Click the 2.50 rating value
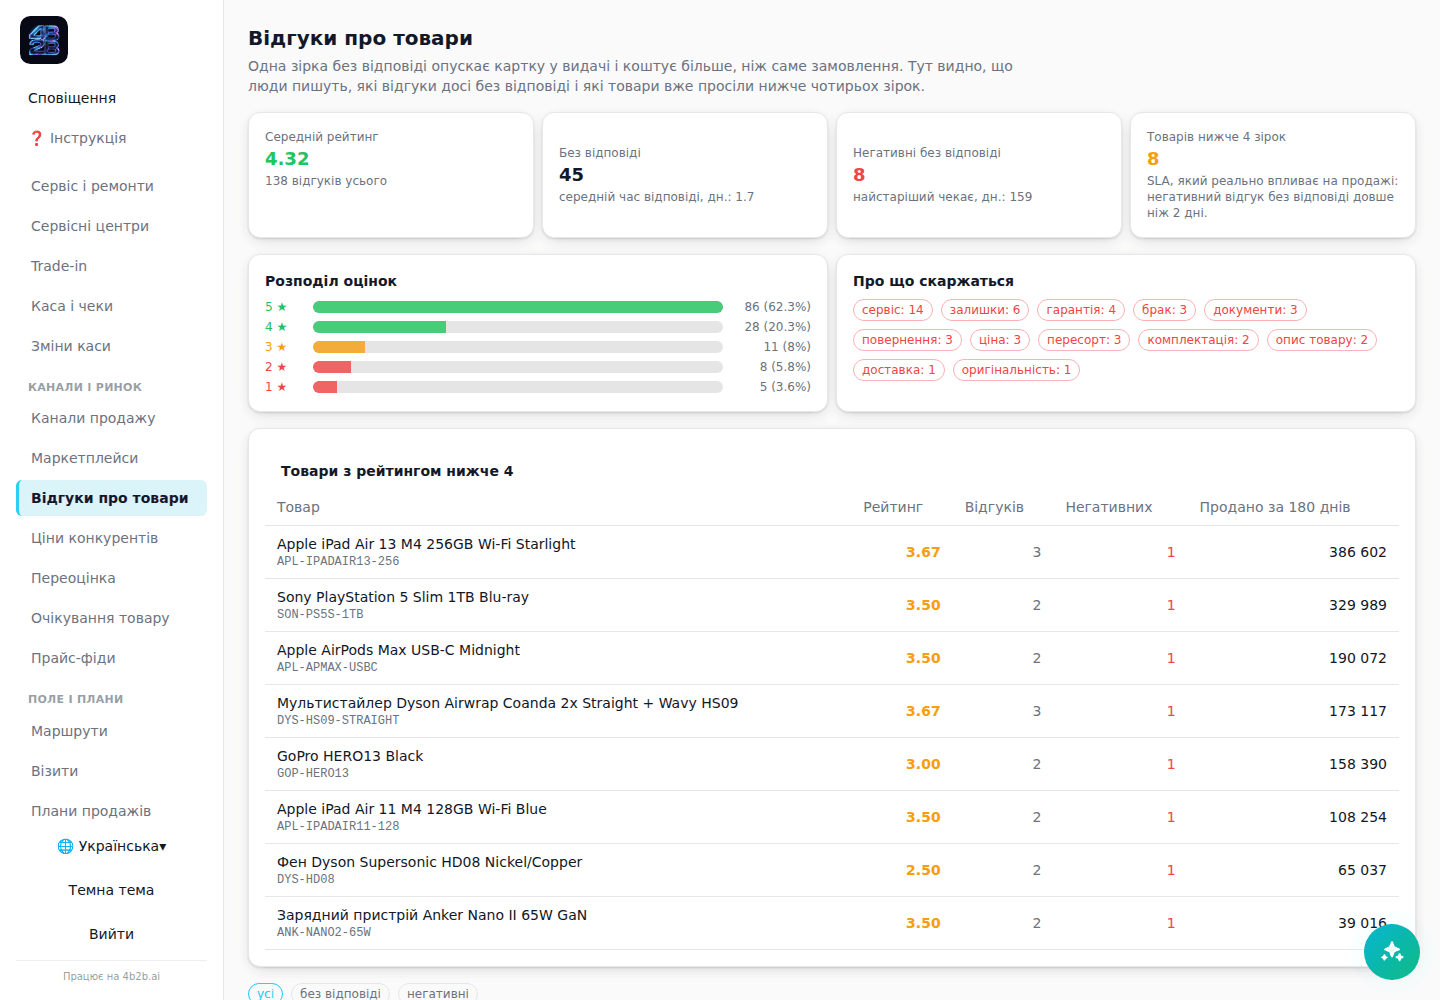Image resolution: width=1440 pixels, height=1000 pixels. pos(923,870)
